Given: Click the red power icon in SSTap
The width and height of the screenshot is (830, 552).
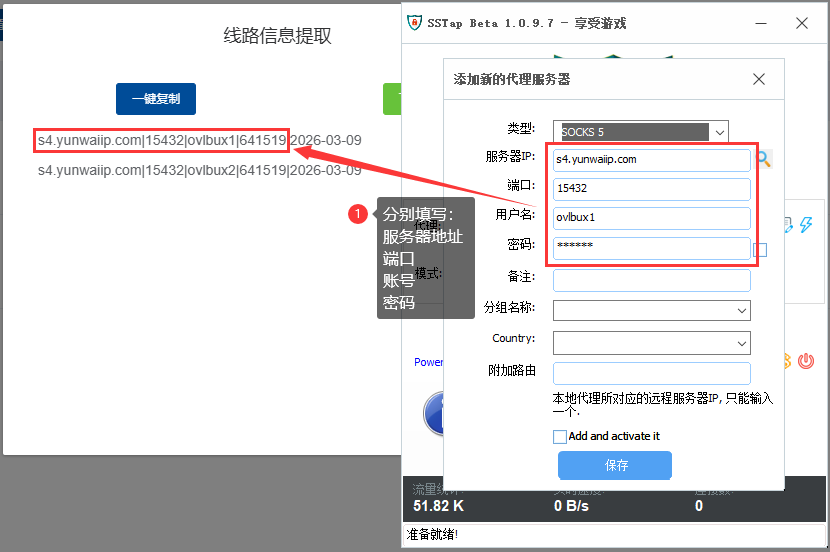Looking at the screenshot, I should (806, 361).
